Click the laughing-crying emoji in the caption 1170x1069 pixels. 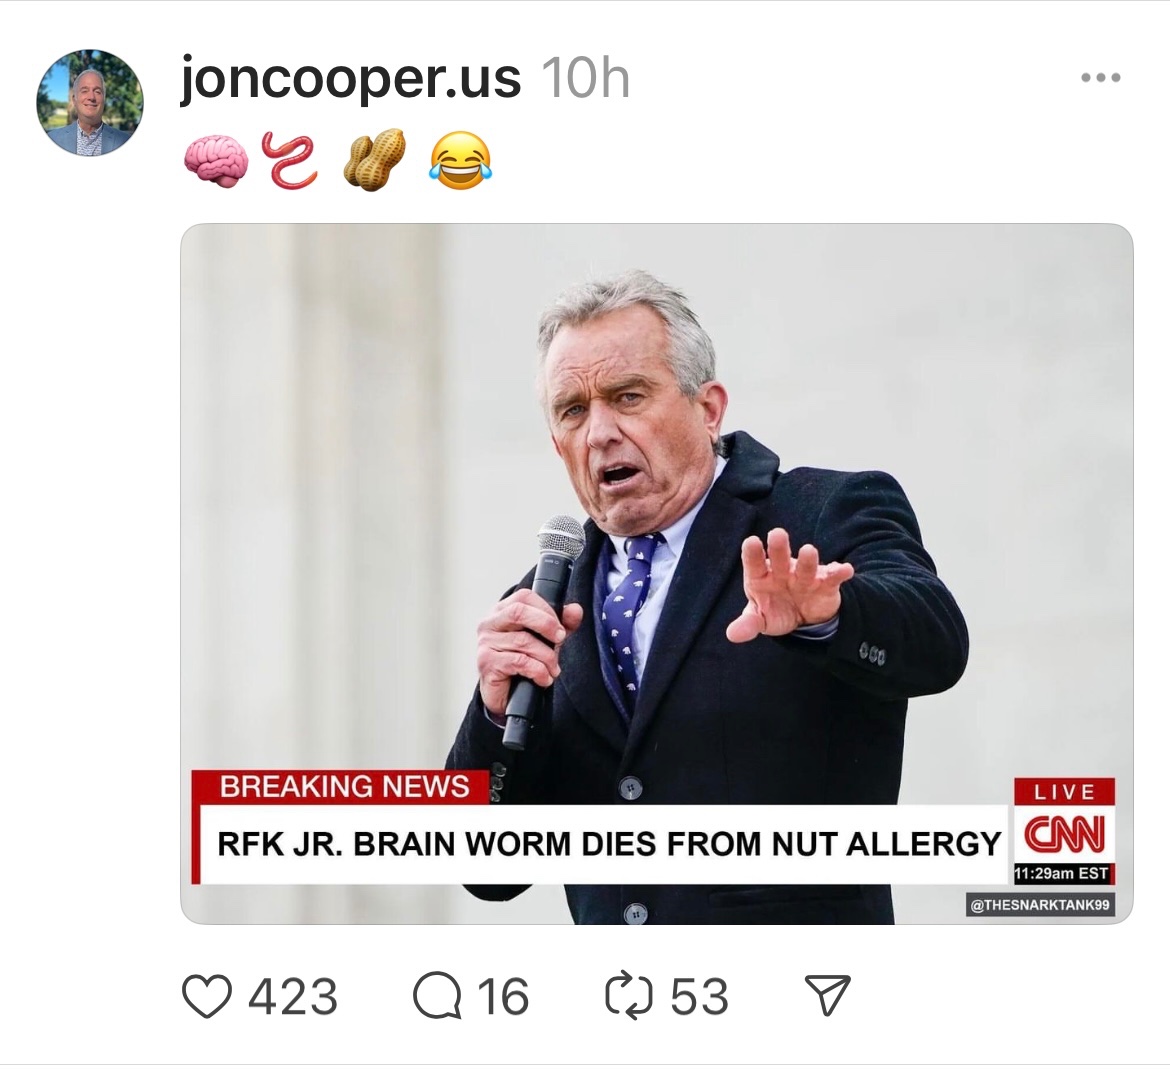(x=460, y=161)
